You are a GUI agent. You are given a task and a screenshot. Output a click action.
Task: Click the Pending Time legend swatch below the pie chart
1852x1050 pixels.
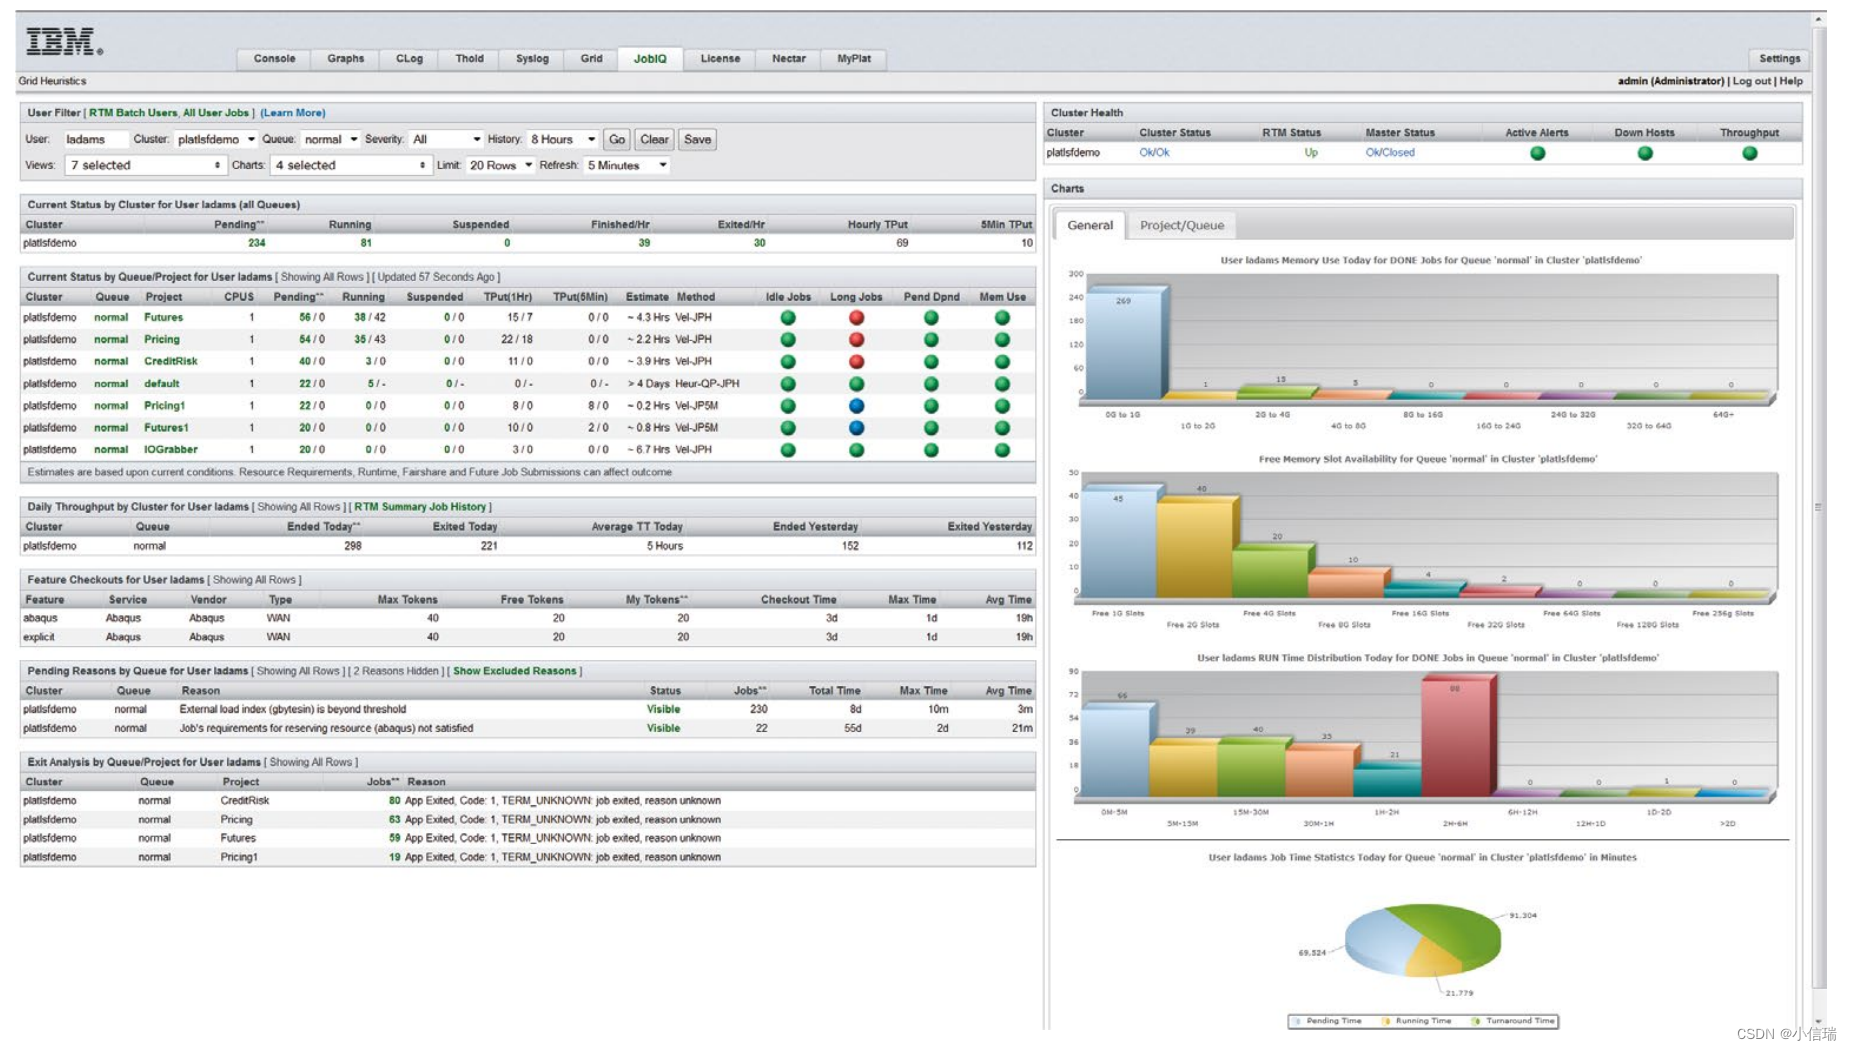1295,1021
